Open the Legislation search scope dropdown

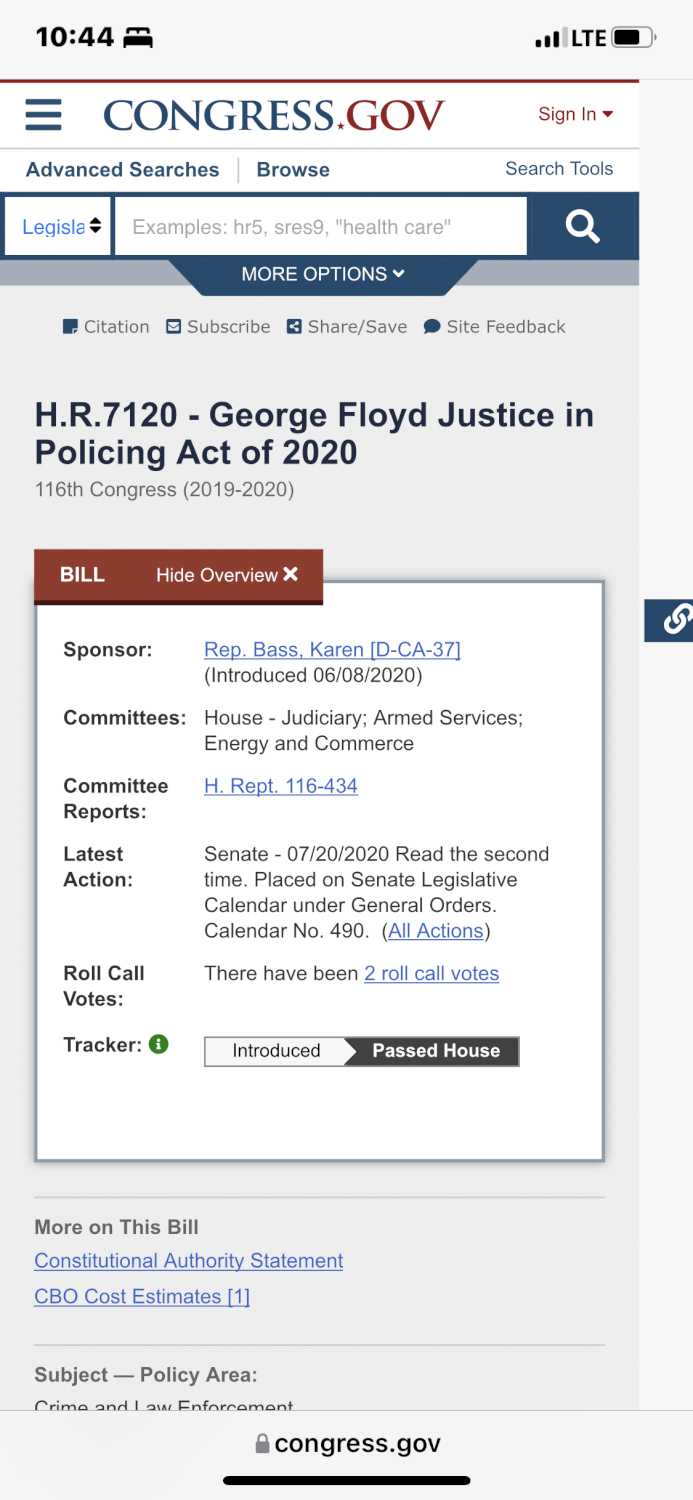pos(58,226)
